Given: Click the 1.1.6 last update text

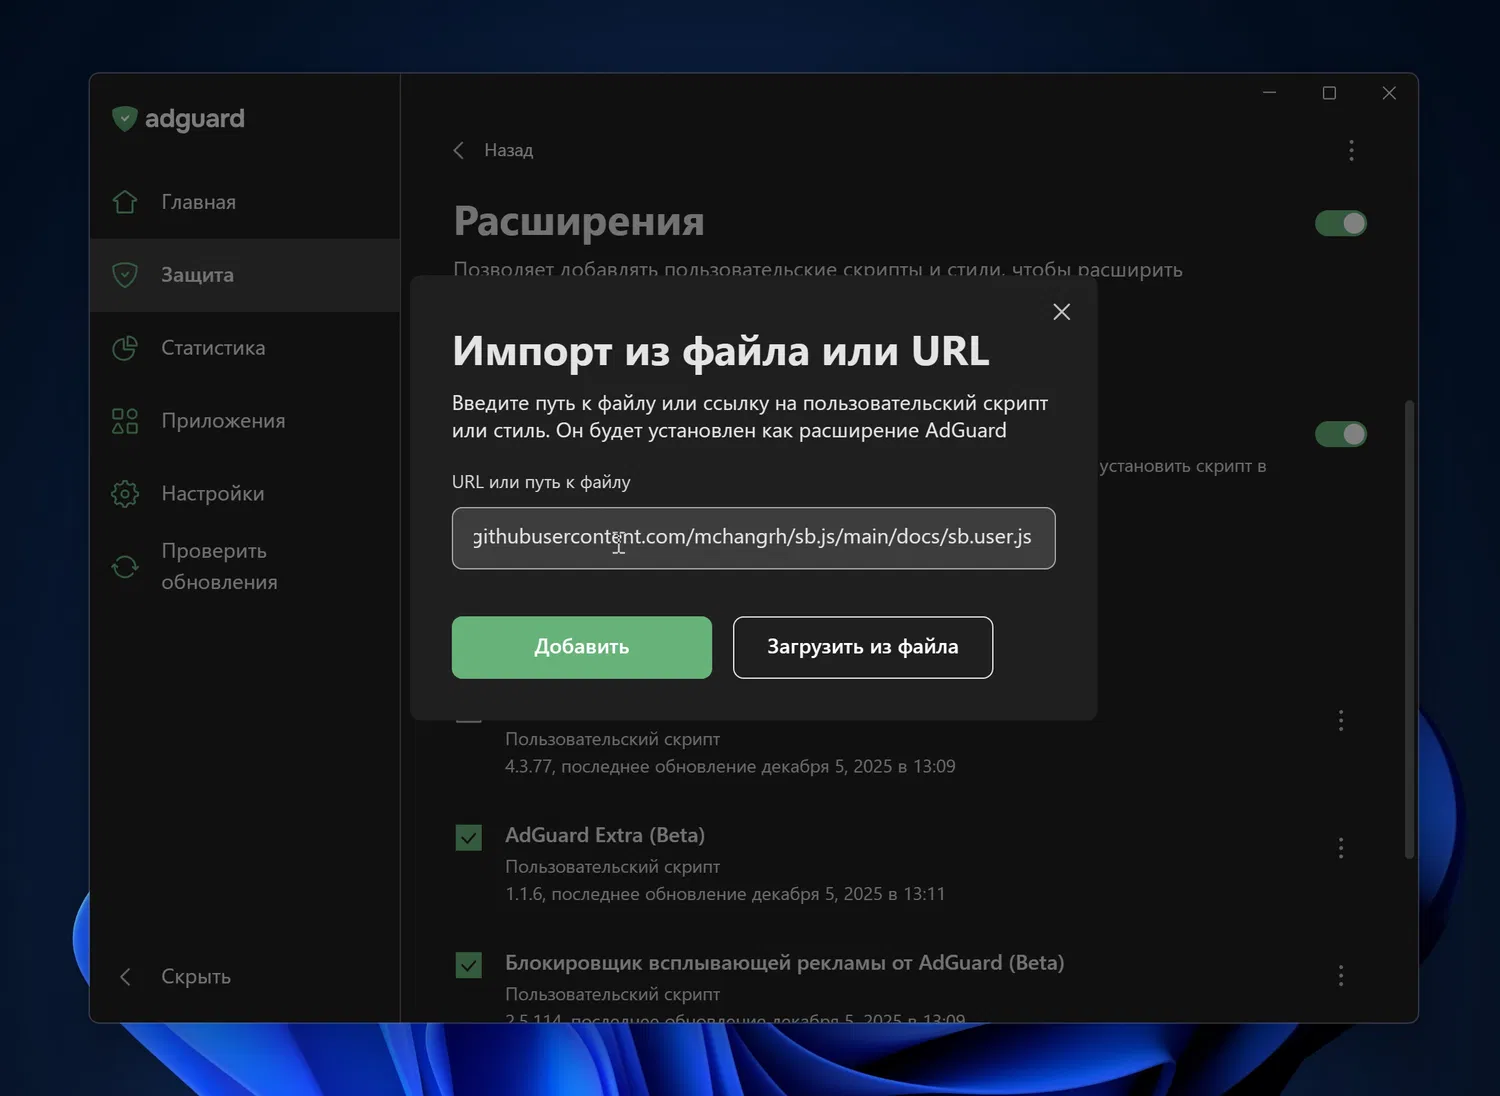Looking at the screenshot, I should (725, 894).
